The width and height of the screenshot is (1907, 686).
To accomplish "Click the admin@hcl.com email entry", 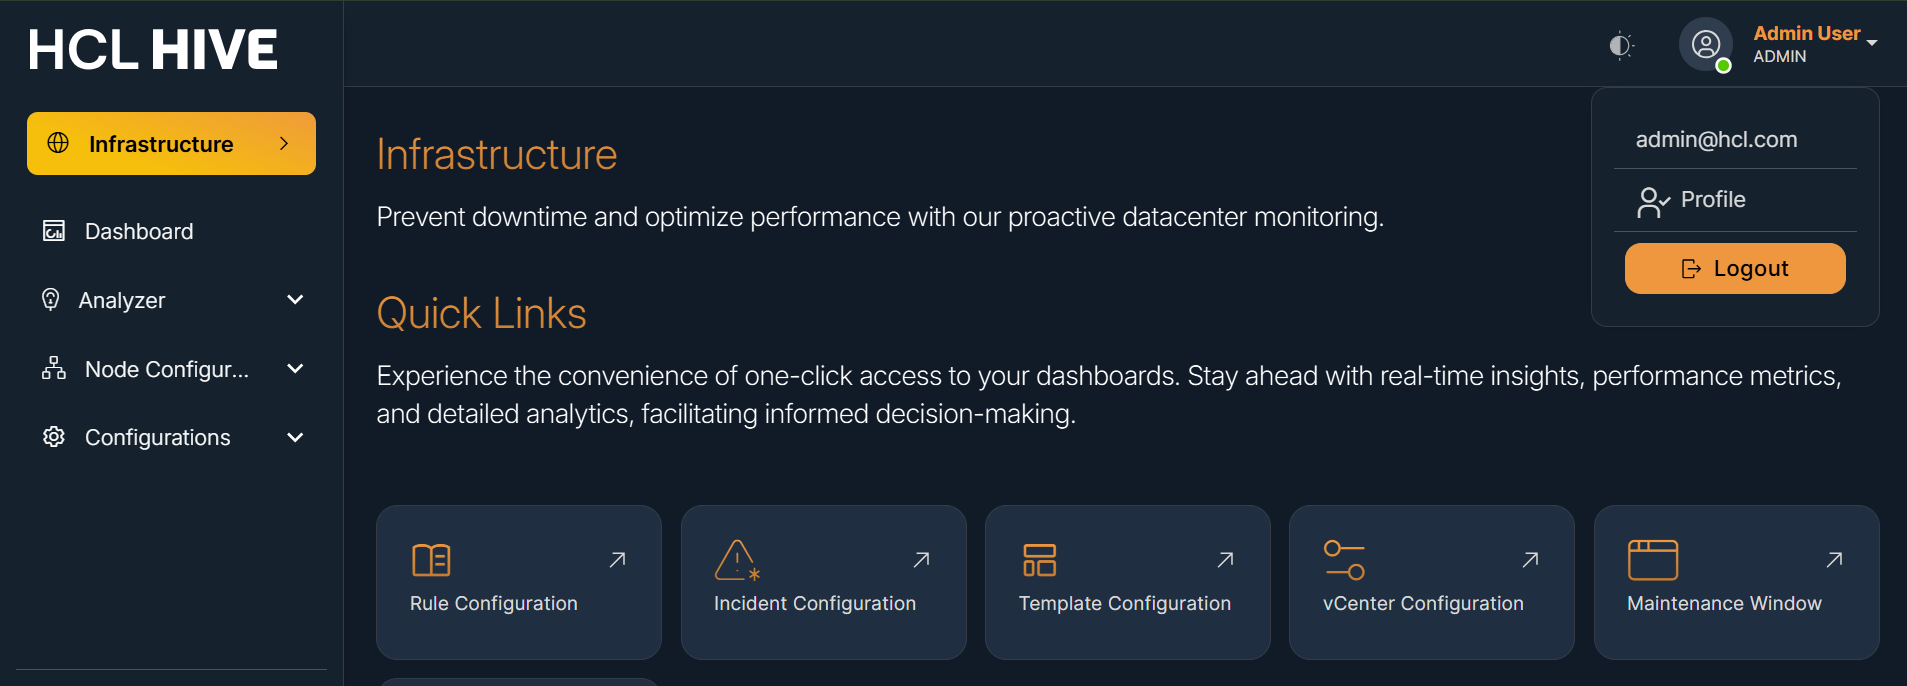I will tap(1716, 140).
